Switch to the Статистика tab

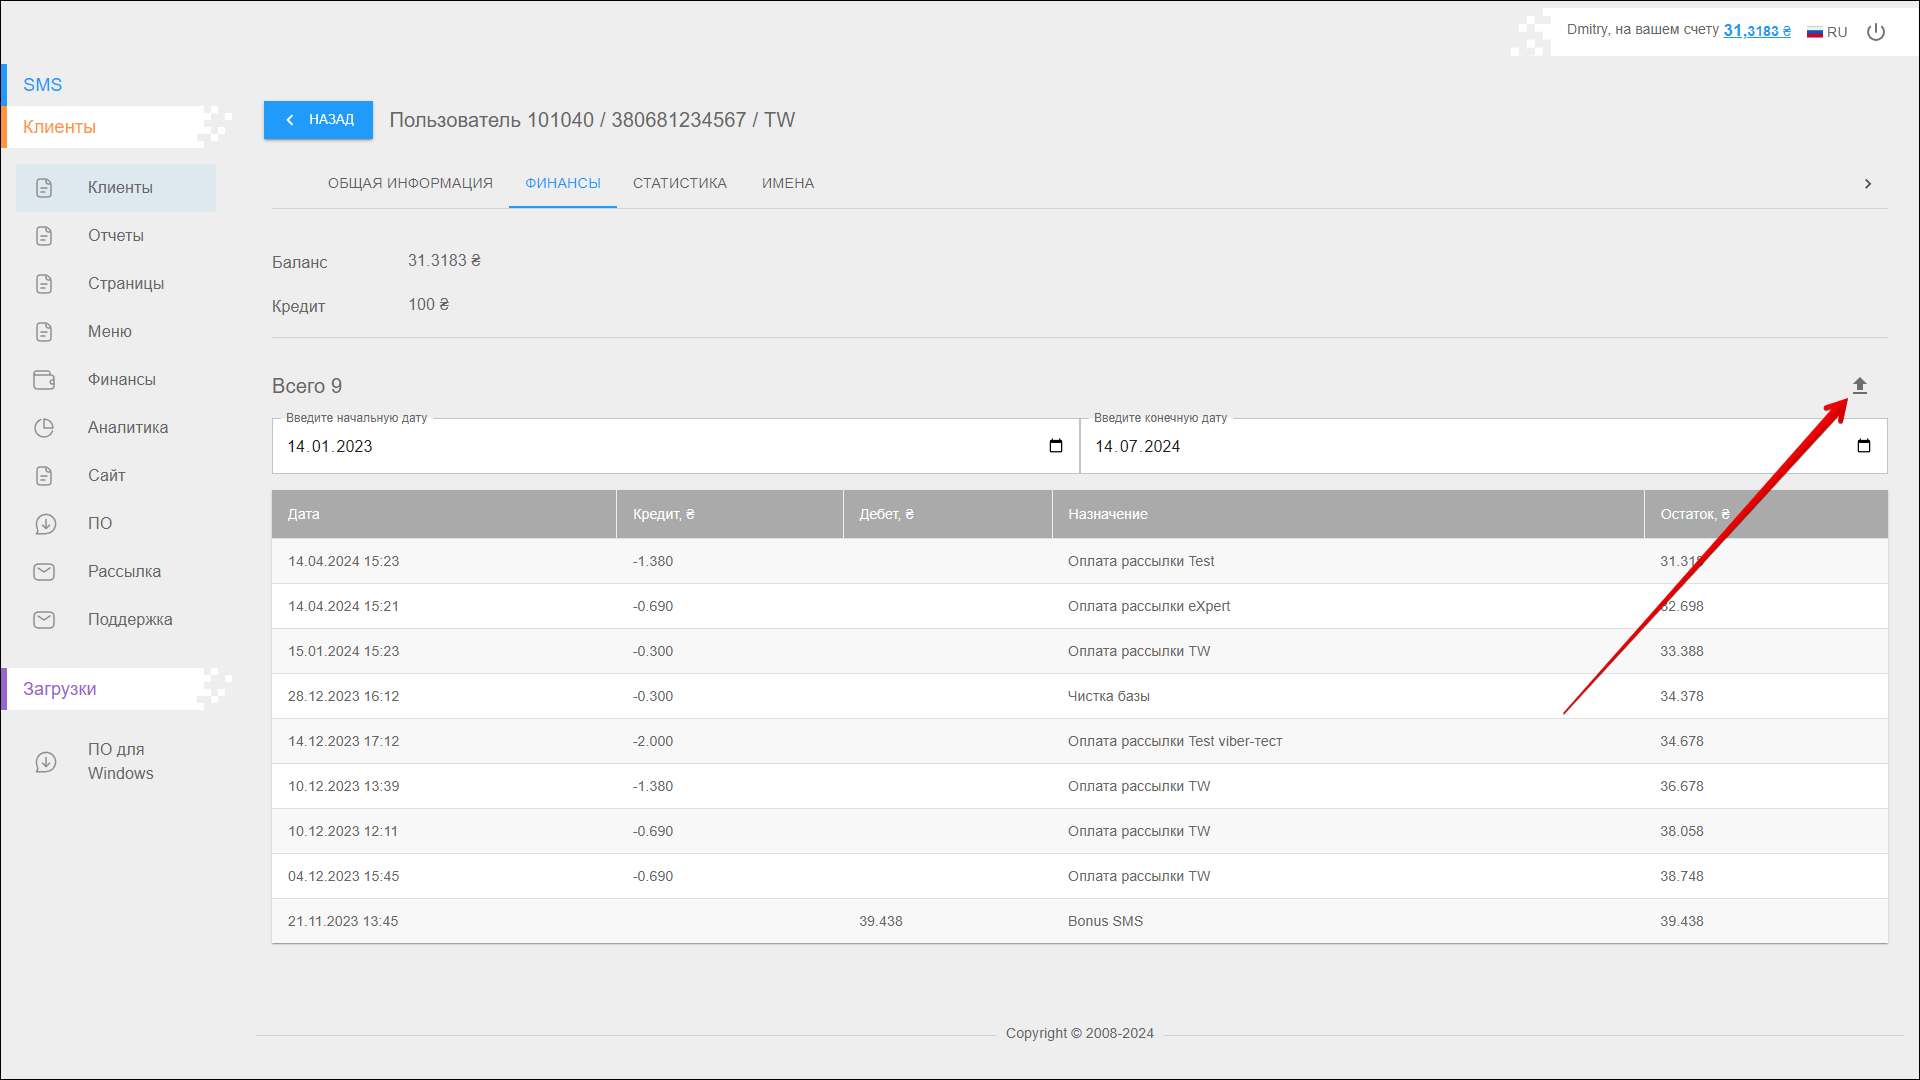tap(679, 184)
